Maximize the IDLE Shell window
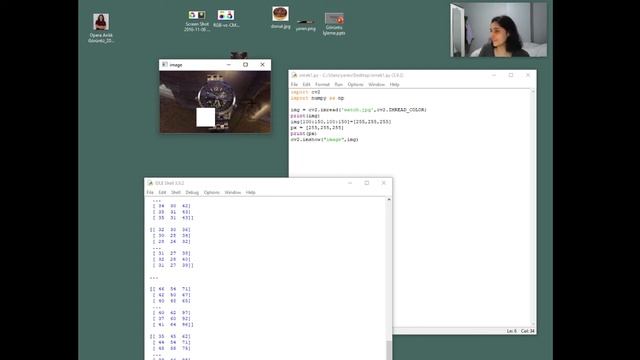Viewport: 640px width, 360px height. click(367, 183)
